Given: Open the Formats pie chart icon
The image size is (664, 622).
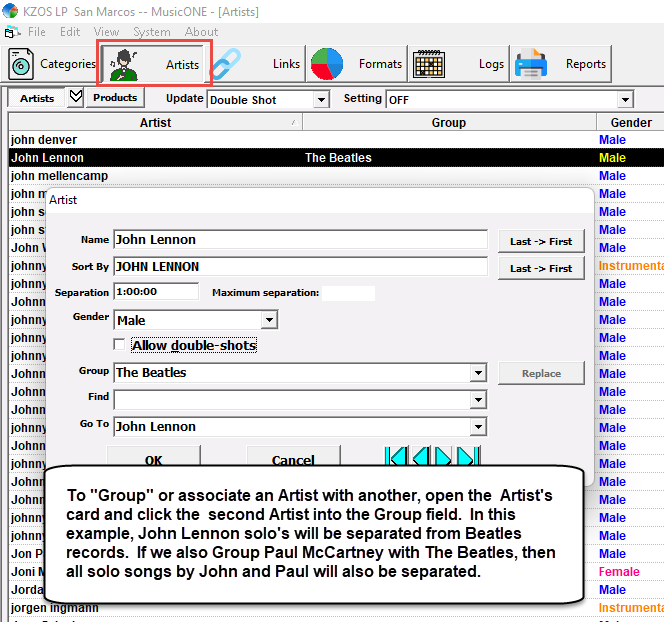Looking at the screenshot, I should 326,64.
